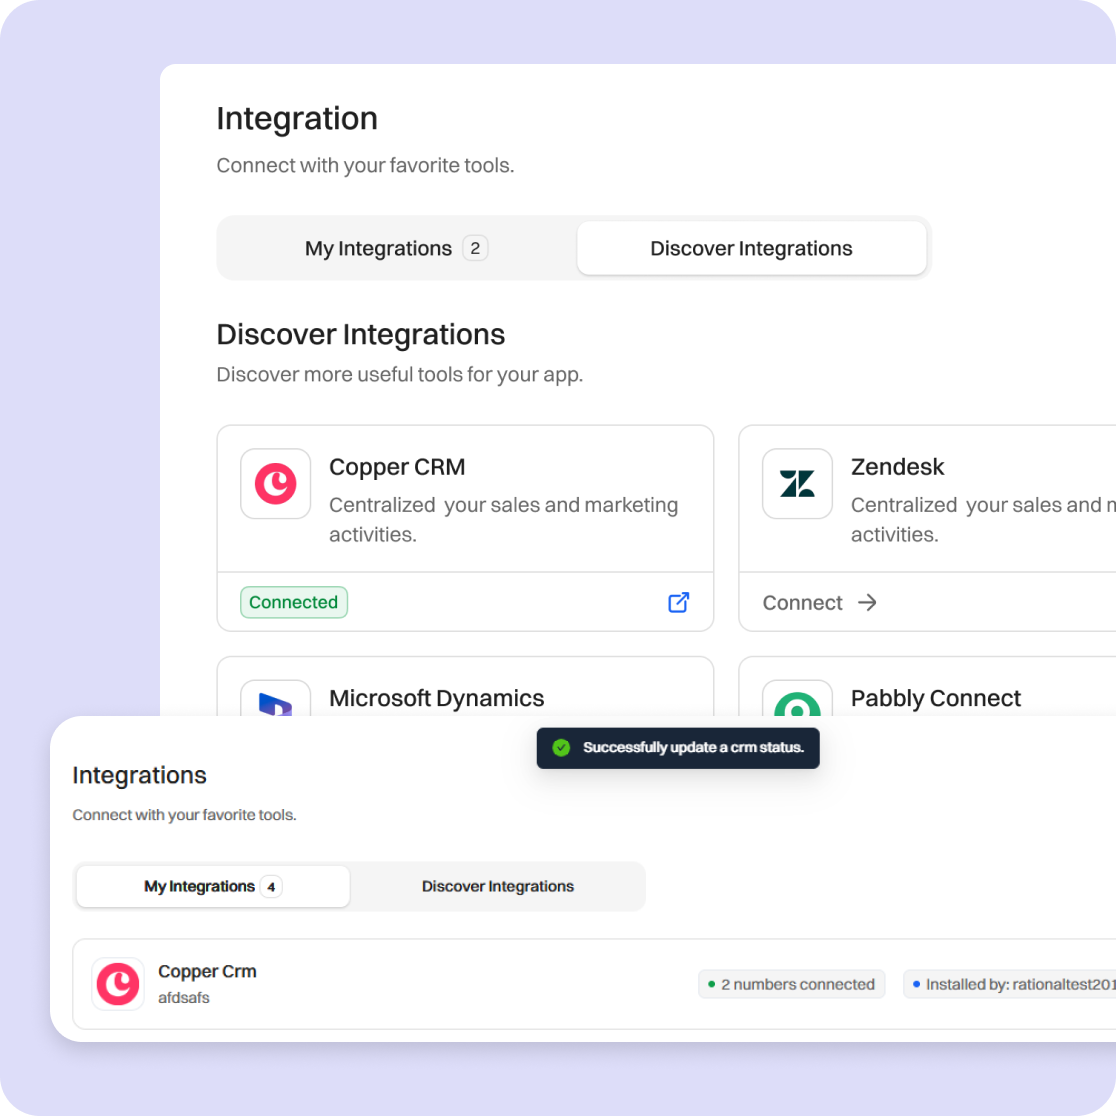Image resolution: width=1116 pixels, height=1116 pixels.
Task: Click the Pabbly Connect card title
Action: (x=935, y=698)
